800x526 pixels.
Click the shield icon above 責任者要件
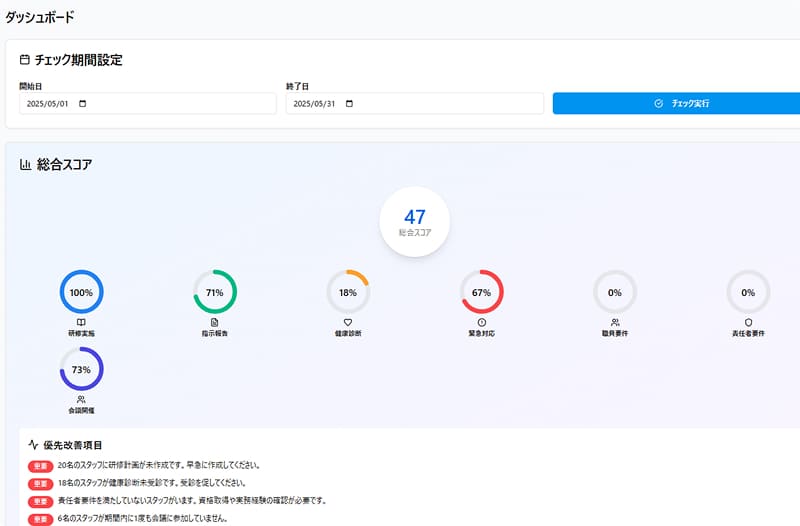click(x=748, y=322)
